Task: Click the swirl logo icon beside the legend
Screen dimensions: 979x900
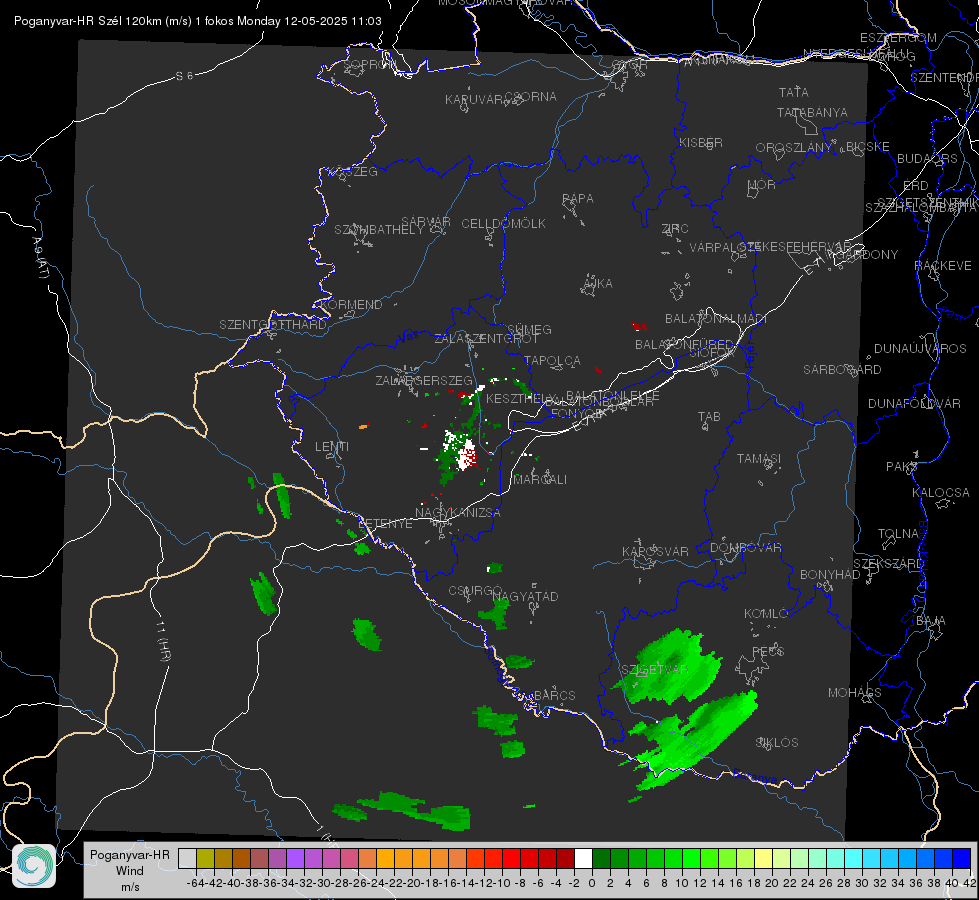Action: click(34, 866)
